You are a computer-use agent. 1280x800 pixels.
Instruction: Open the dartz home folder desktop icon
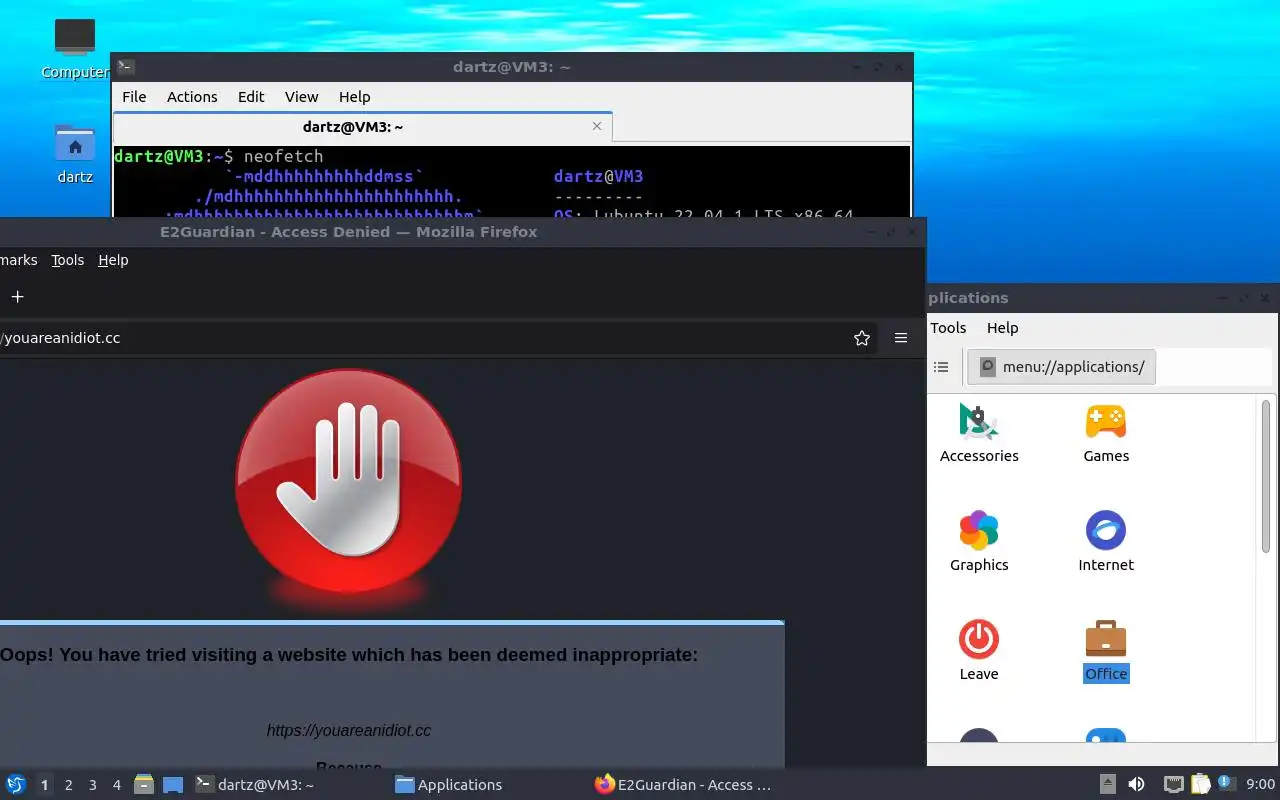[x=75, y=155]
